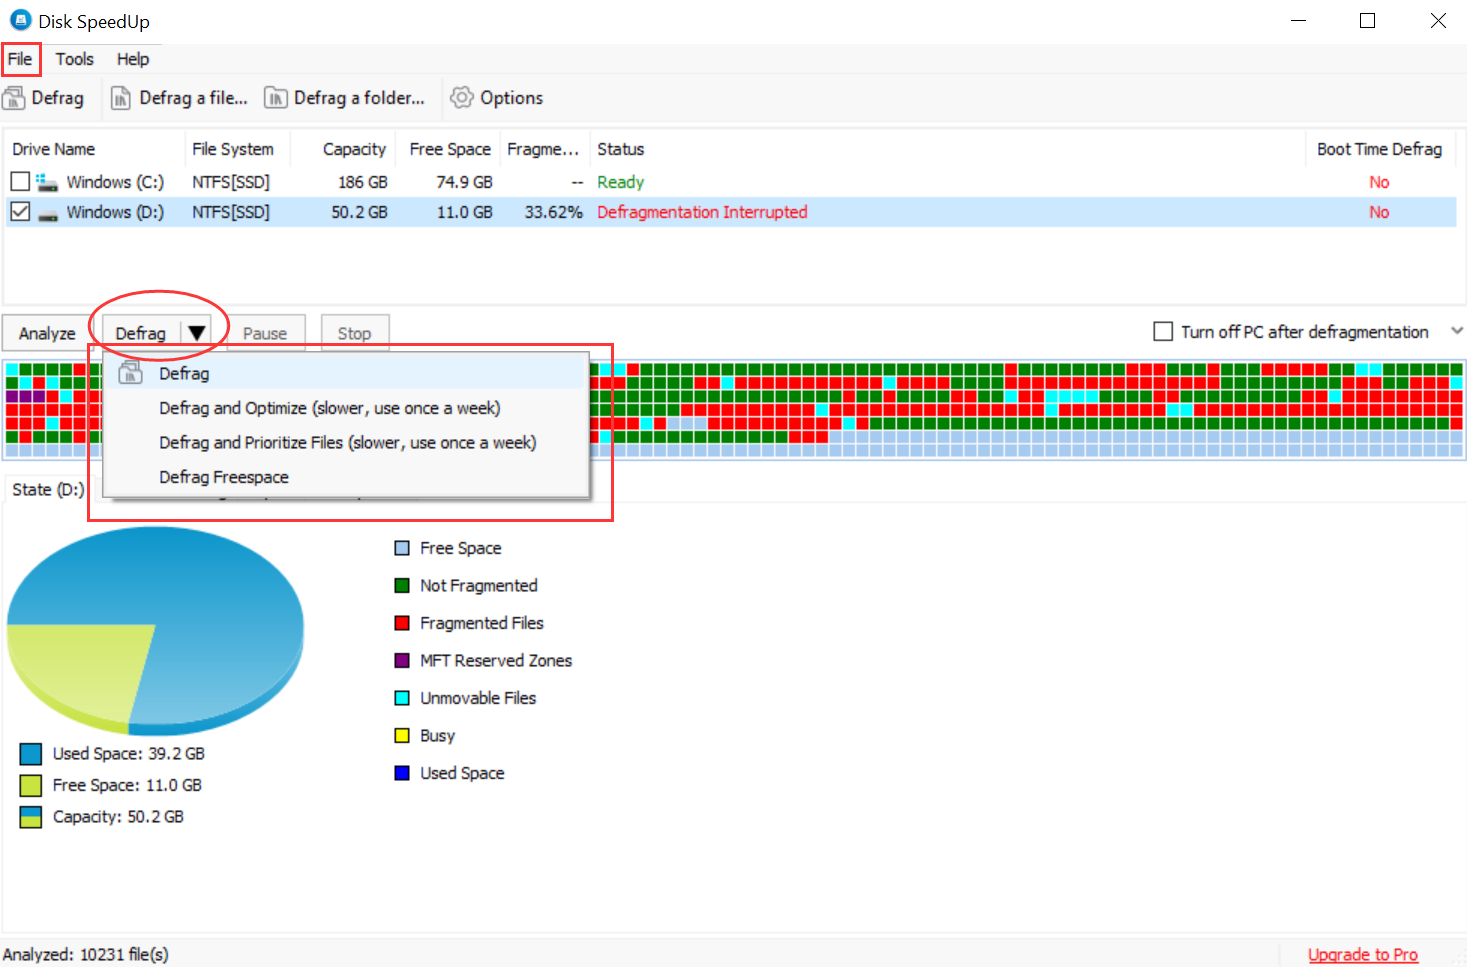1467x967 pixels.
Task: Click the red Fragmented Files legend swatch
Action: pyautogui.click(x=402, y=623)
